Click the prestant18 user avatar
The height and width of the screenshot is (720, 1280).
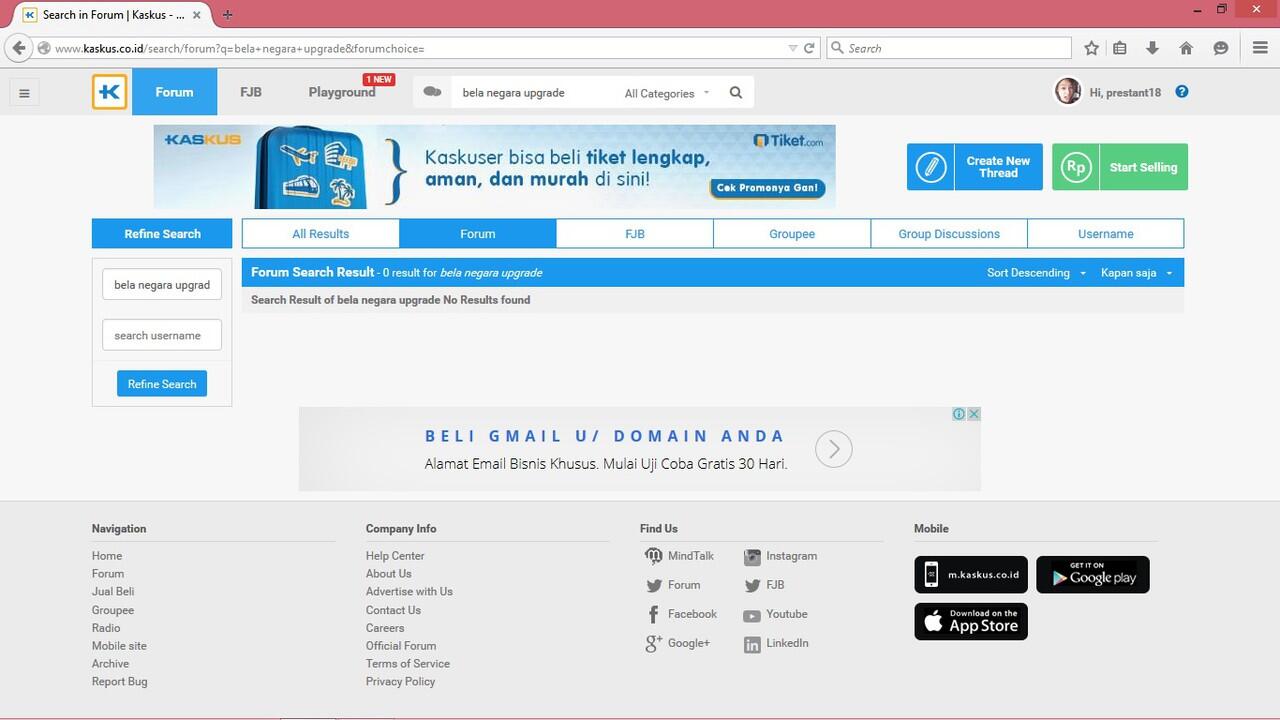pos(1068,91)
